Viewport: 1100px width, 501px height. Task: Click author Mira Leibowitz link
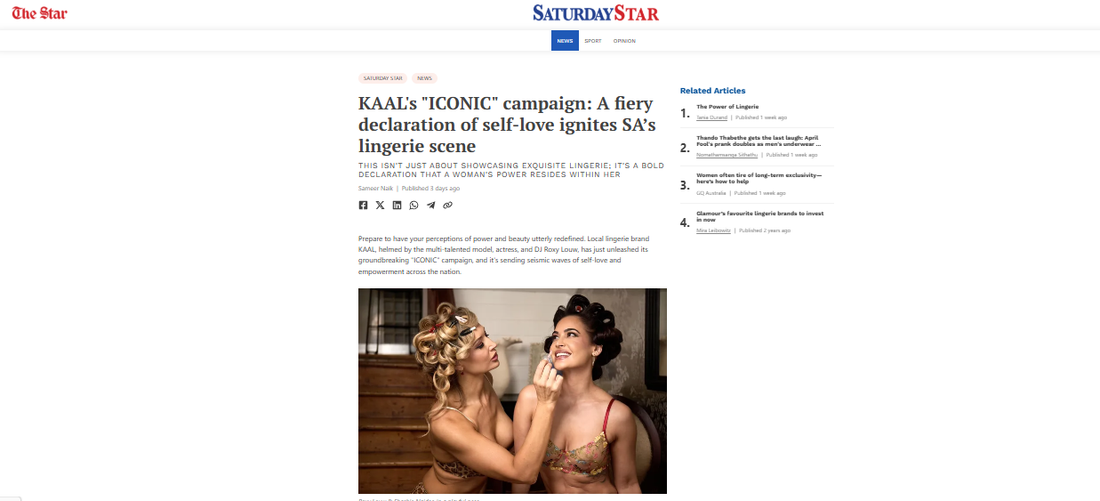pos(713,230)
